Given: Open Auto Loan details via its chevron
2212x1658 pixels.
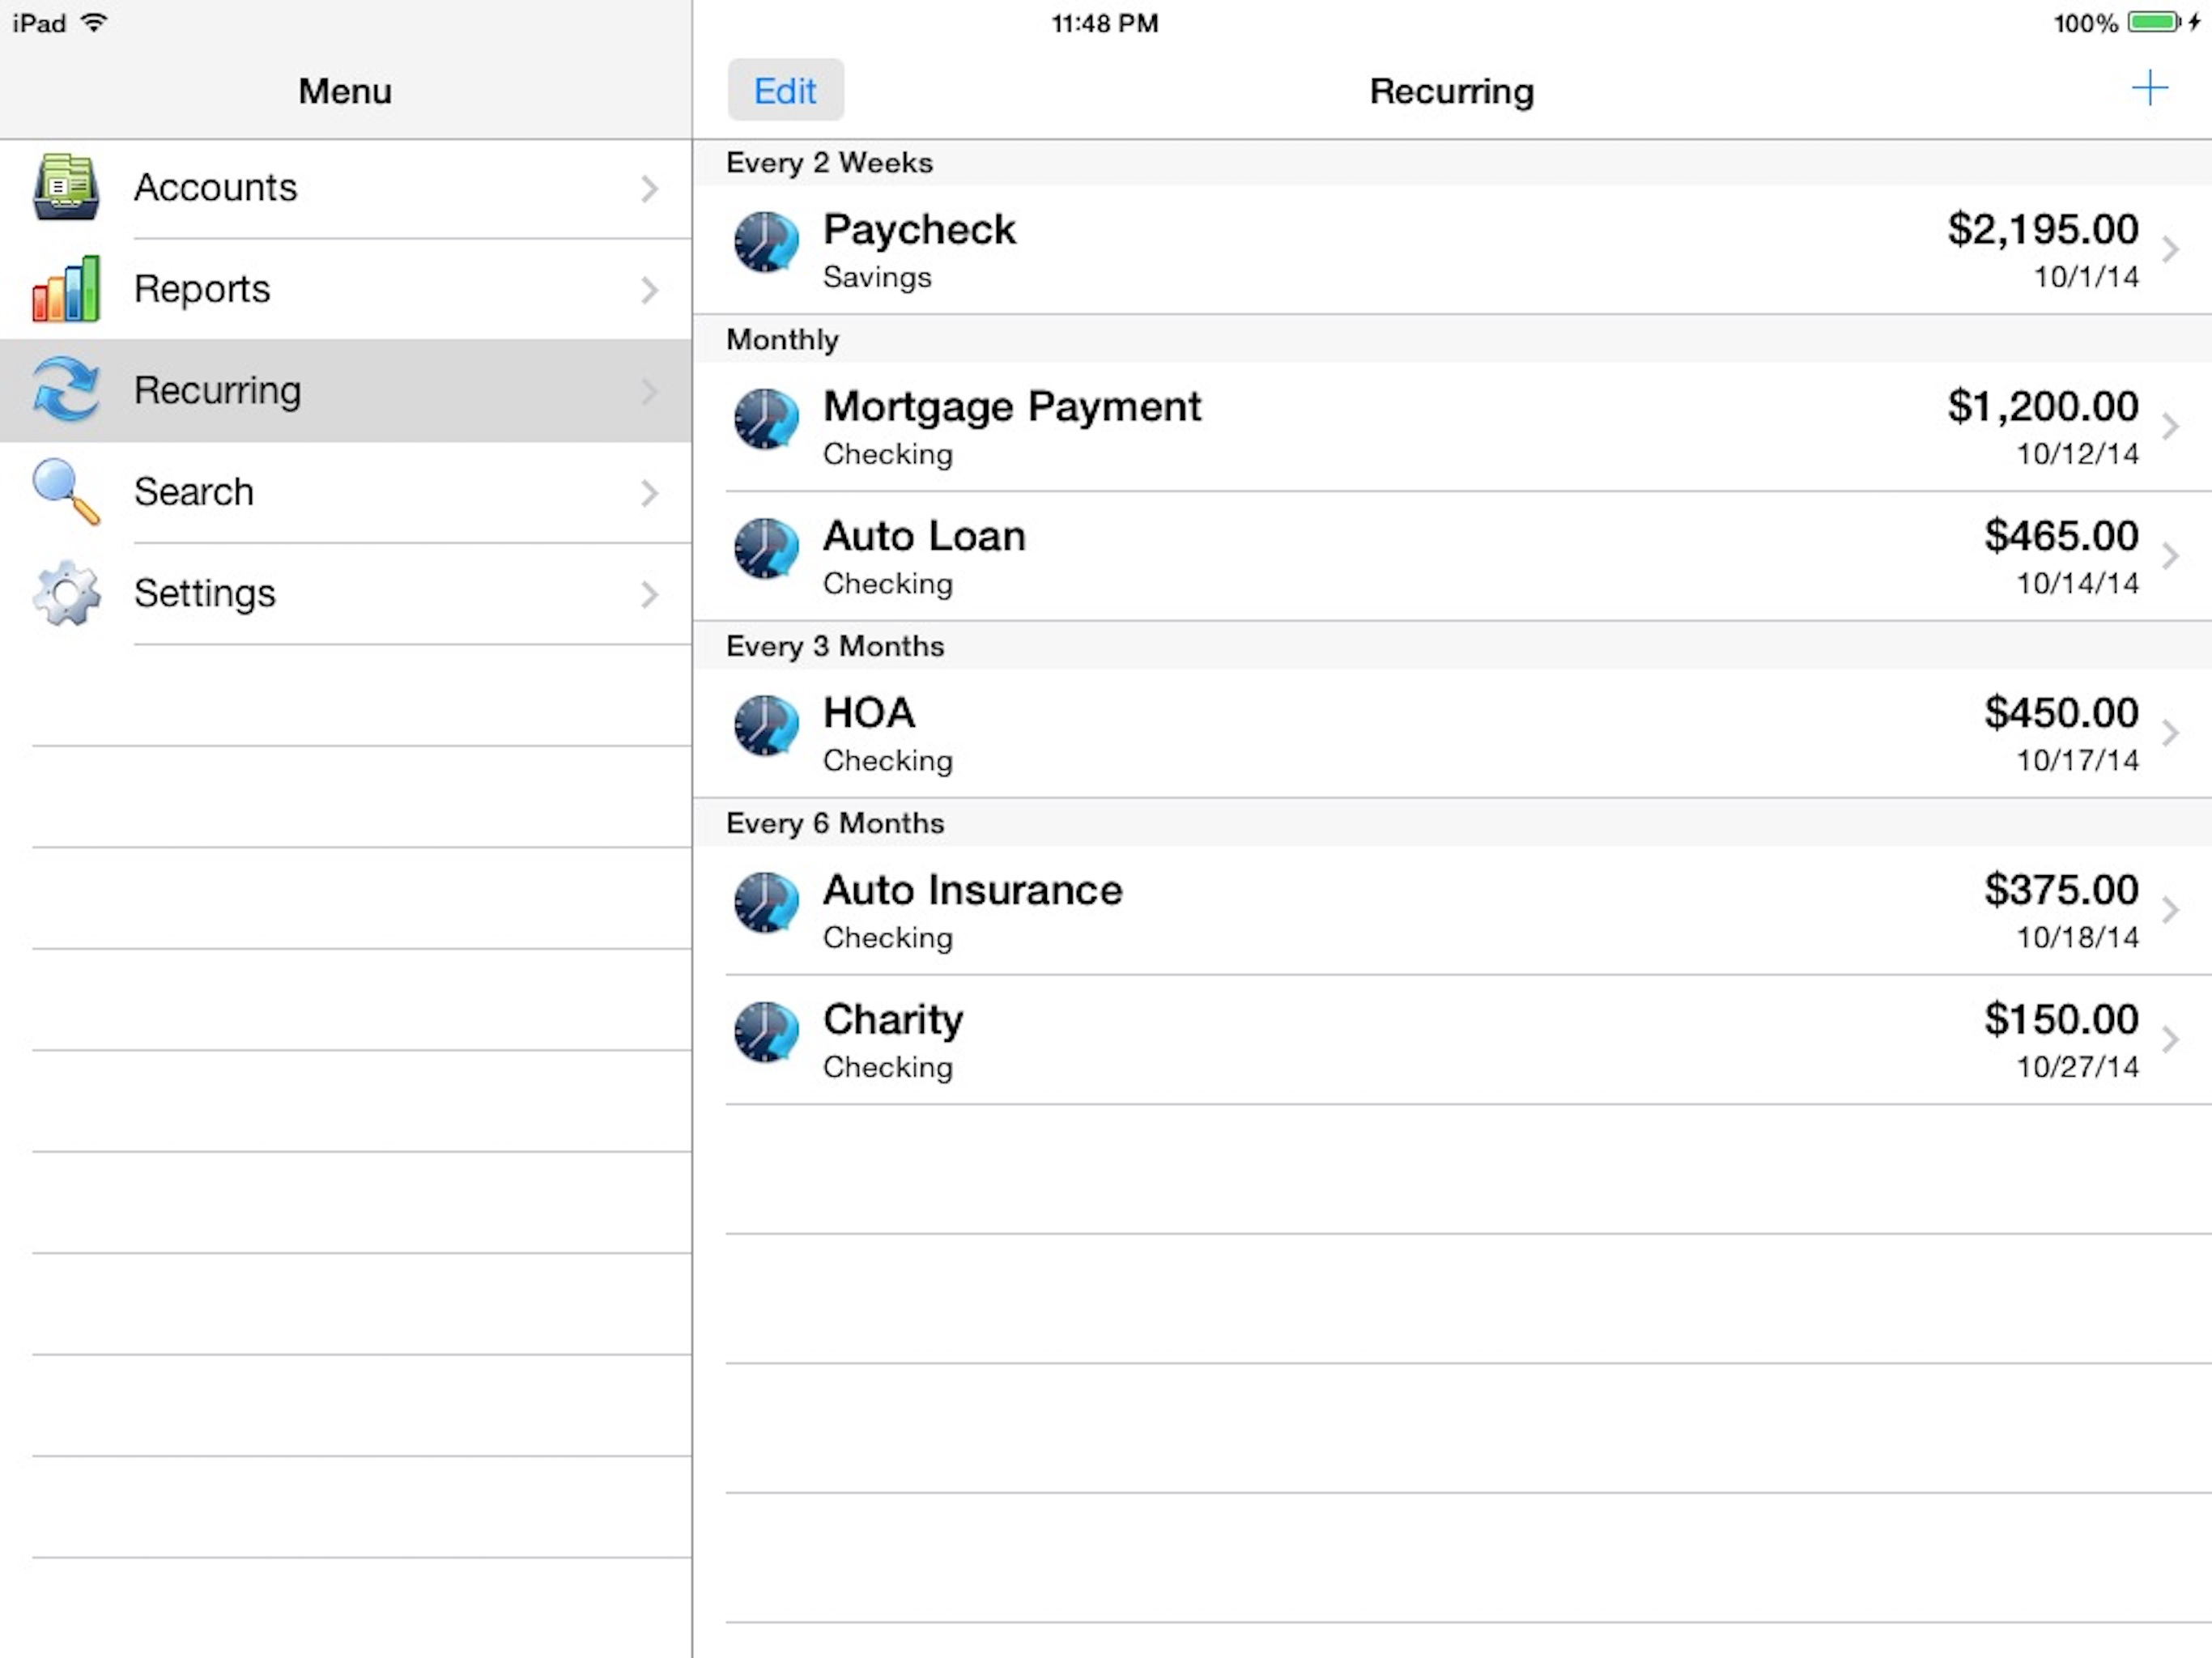Looking at the screenshot, I should 2169,556.
